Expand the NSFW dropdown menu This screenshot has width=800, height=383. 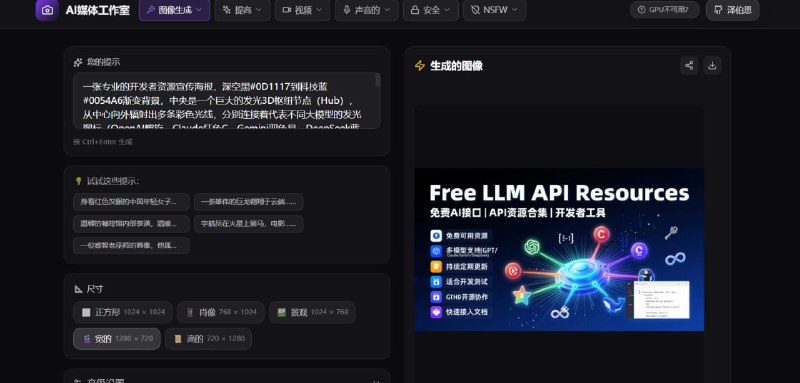(x=494, y=10)
